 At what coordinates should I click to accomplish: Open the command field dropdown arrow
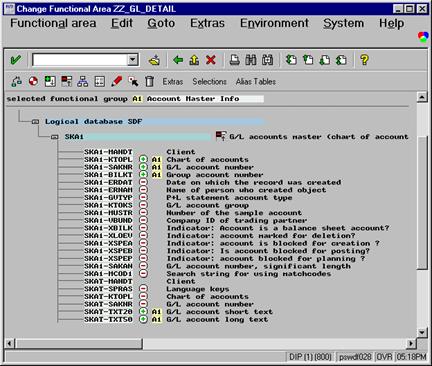[x=133, y=60]
